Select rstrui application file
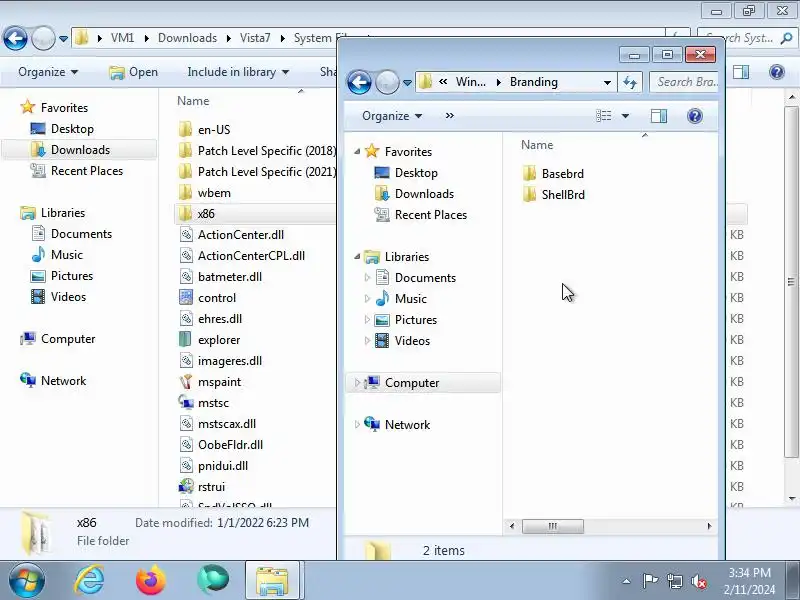 (x=202, y=487)
